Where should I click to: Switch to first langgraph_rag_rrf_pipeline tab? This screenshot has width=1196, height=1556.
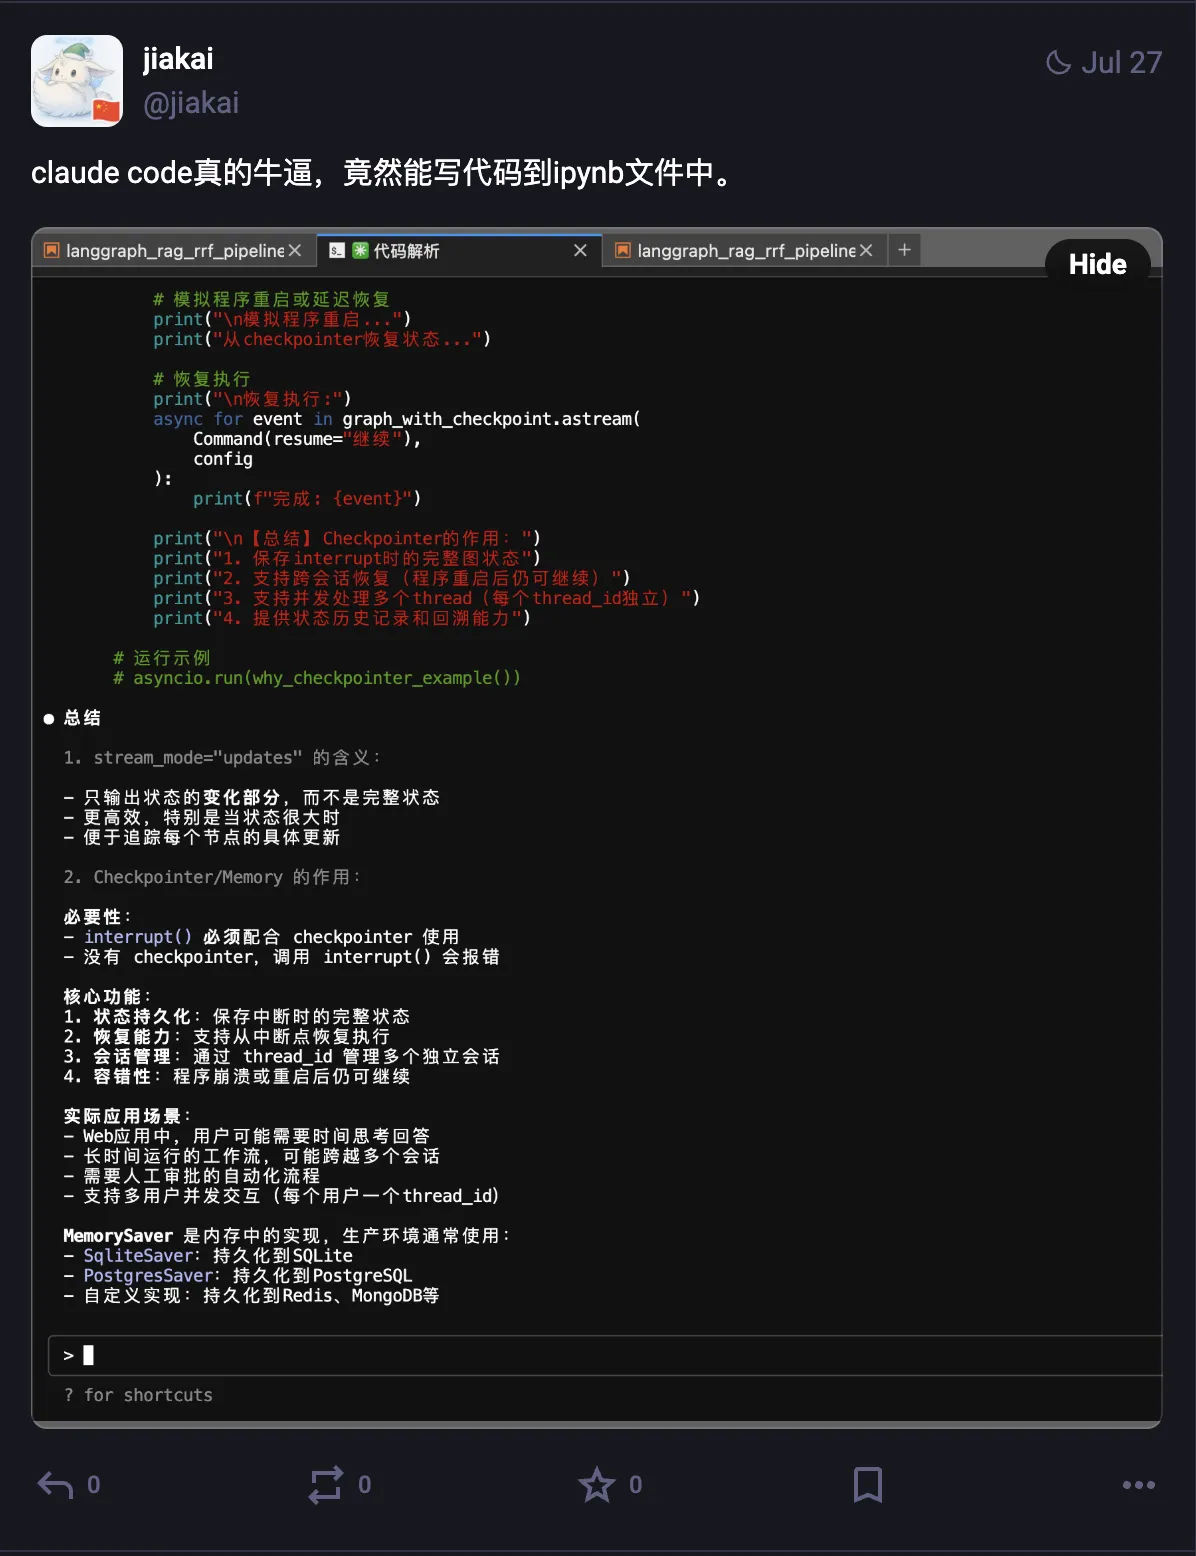[174, 251]
